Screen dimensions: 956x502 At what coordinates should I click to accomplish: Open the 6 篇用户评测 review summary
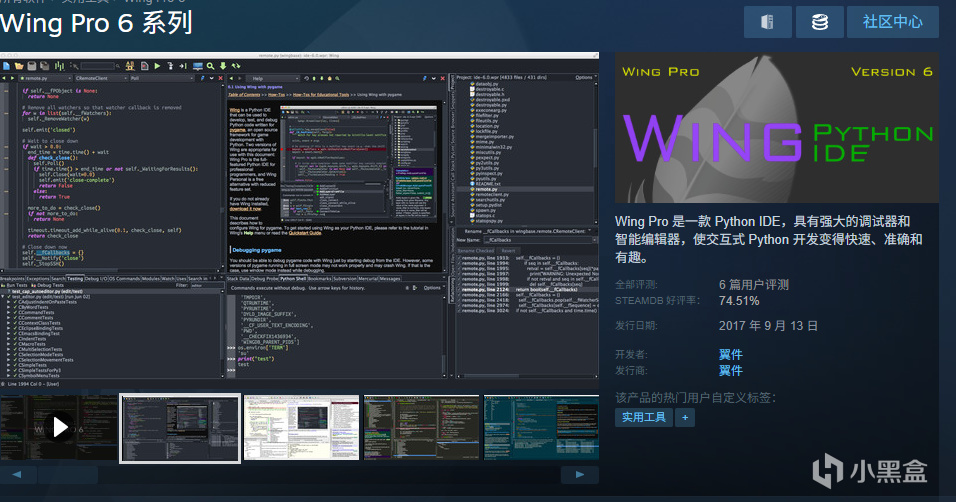754,285
